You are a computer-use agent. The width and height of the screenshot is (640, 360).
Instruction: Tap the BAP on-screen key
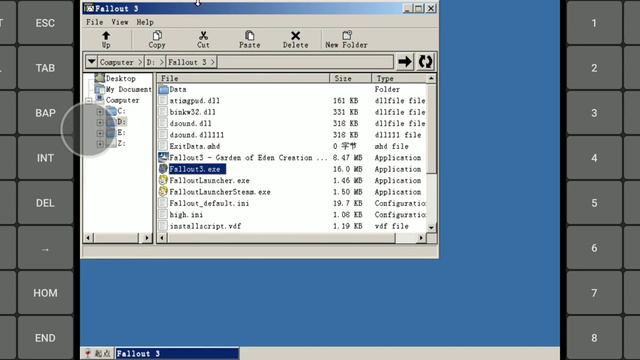[x=45, y=113]
